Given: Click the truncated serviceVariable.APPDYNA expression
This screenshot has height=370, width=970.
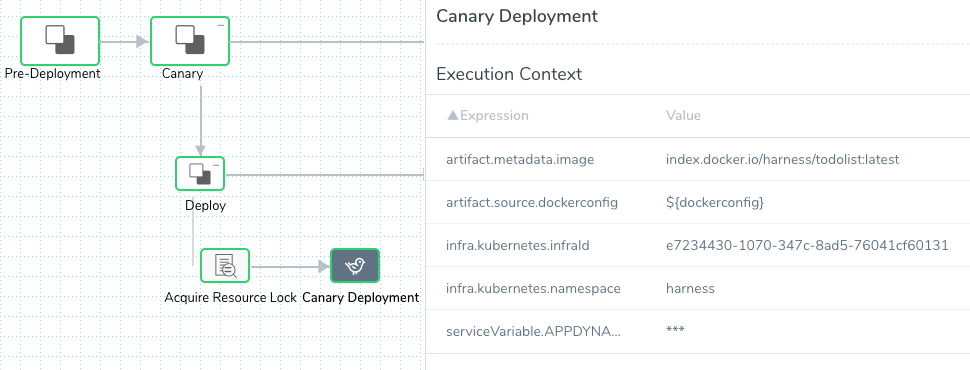Looking at the screenshot, I should (x=533, y=331).
